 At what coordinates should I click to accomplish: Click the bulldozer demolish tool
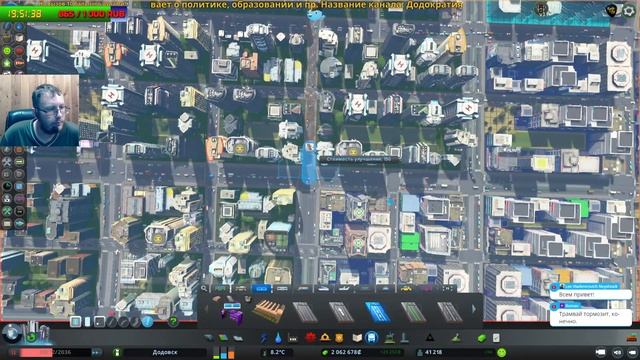click(x=632, y=338)
